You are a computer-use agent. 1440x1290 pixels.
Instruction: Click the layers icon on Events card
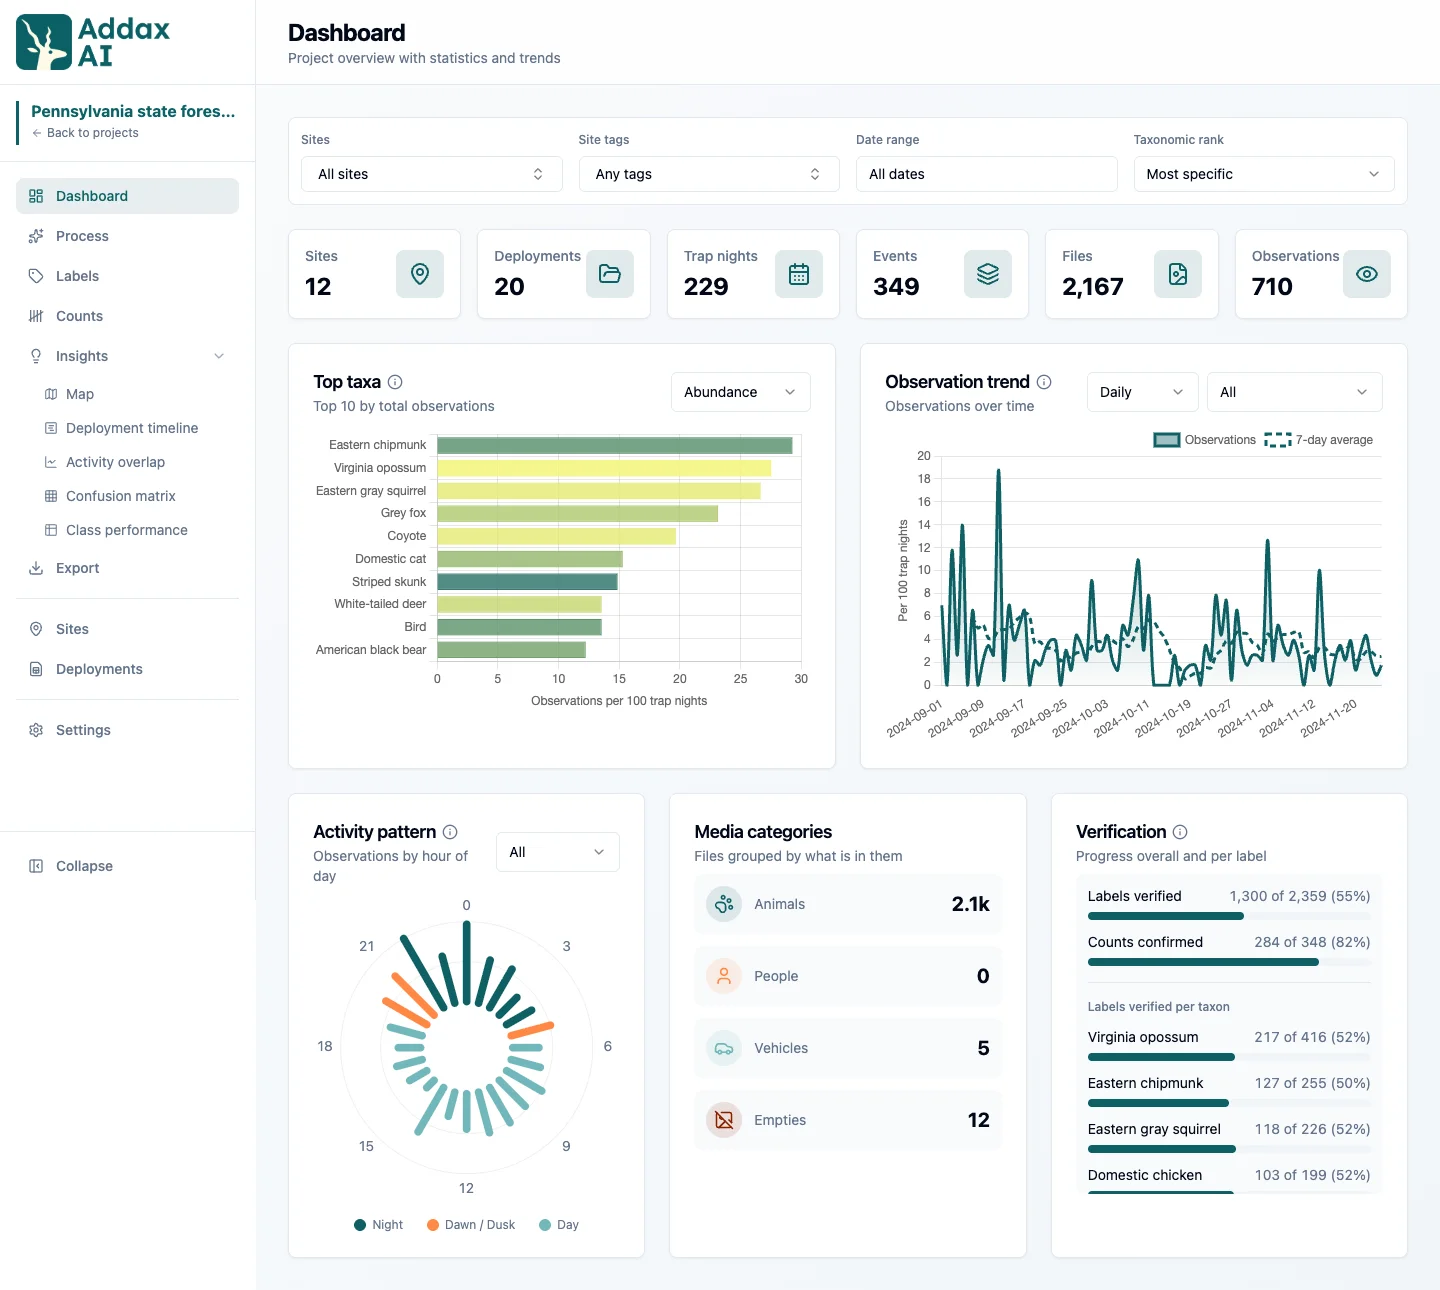point(988,274)
